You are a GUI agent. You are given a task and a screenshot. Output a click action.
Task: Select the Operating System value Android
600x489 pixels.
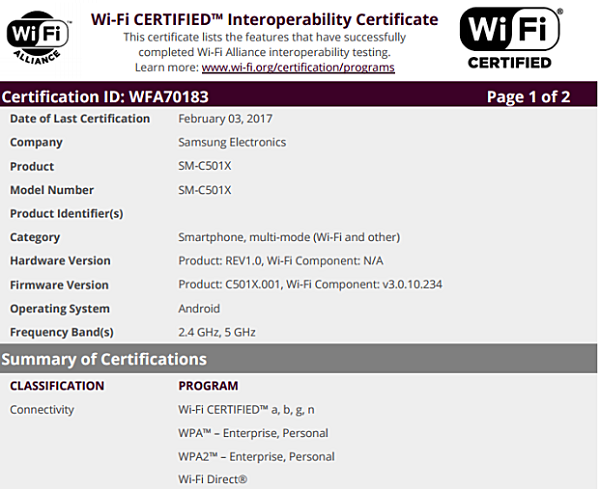199,308
